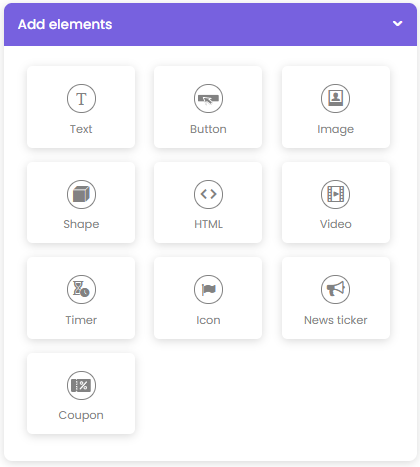Screen dimensions: 420x467
Task: Select the Icon element flag icon
Action: [208, 289]
